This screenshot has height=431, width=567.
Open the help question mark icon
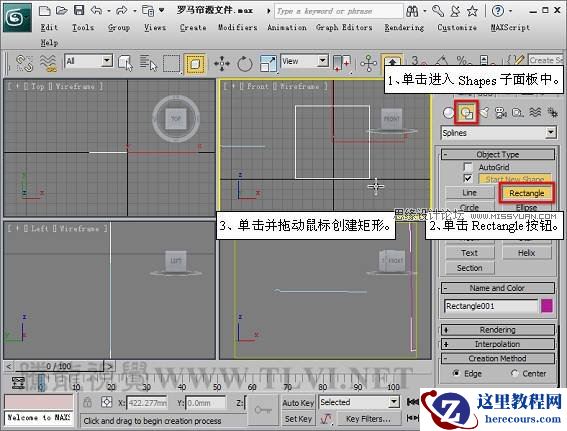click(498, 11)
